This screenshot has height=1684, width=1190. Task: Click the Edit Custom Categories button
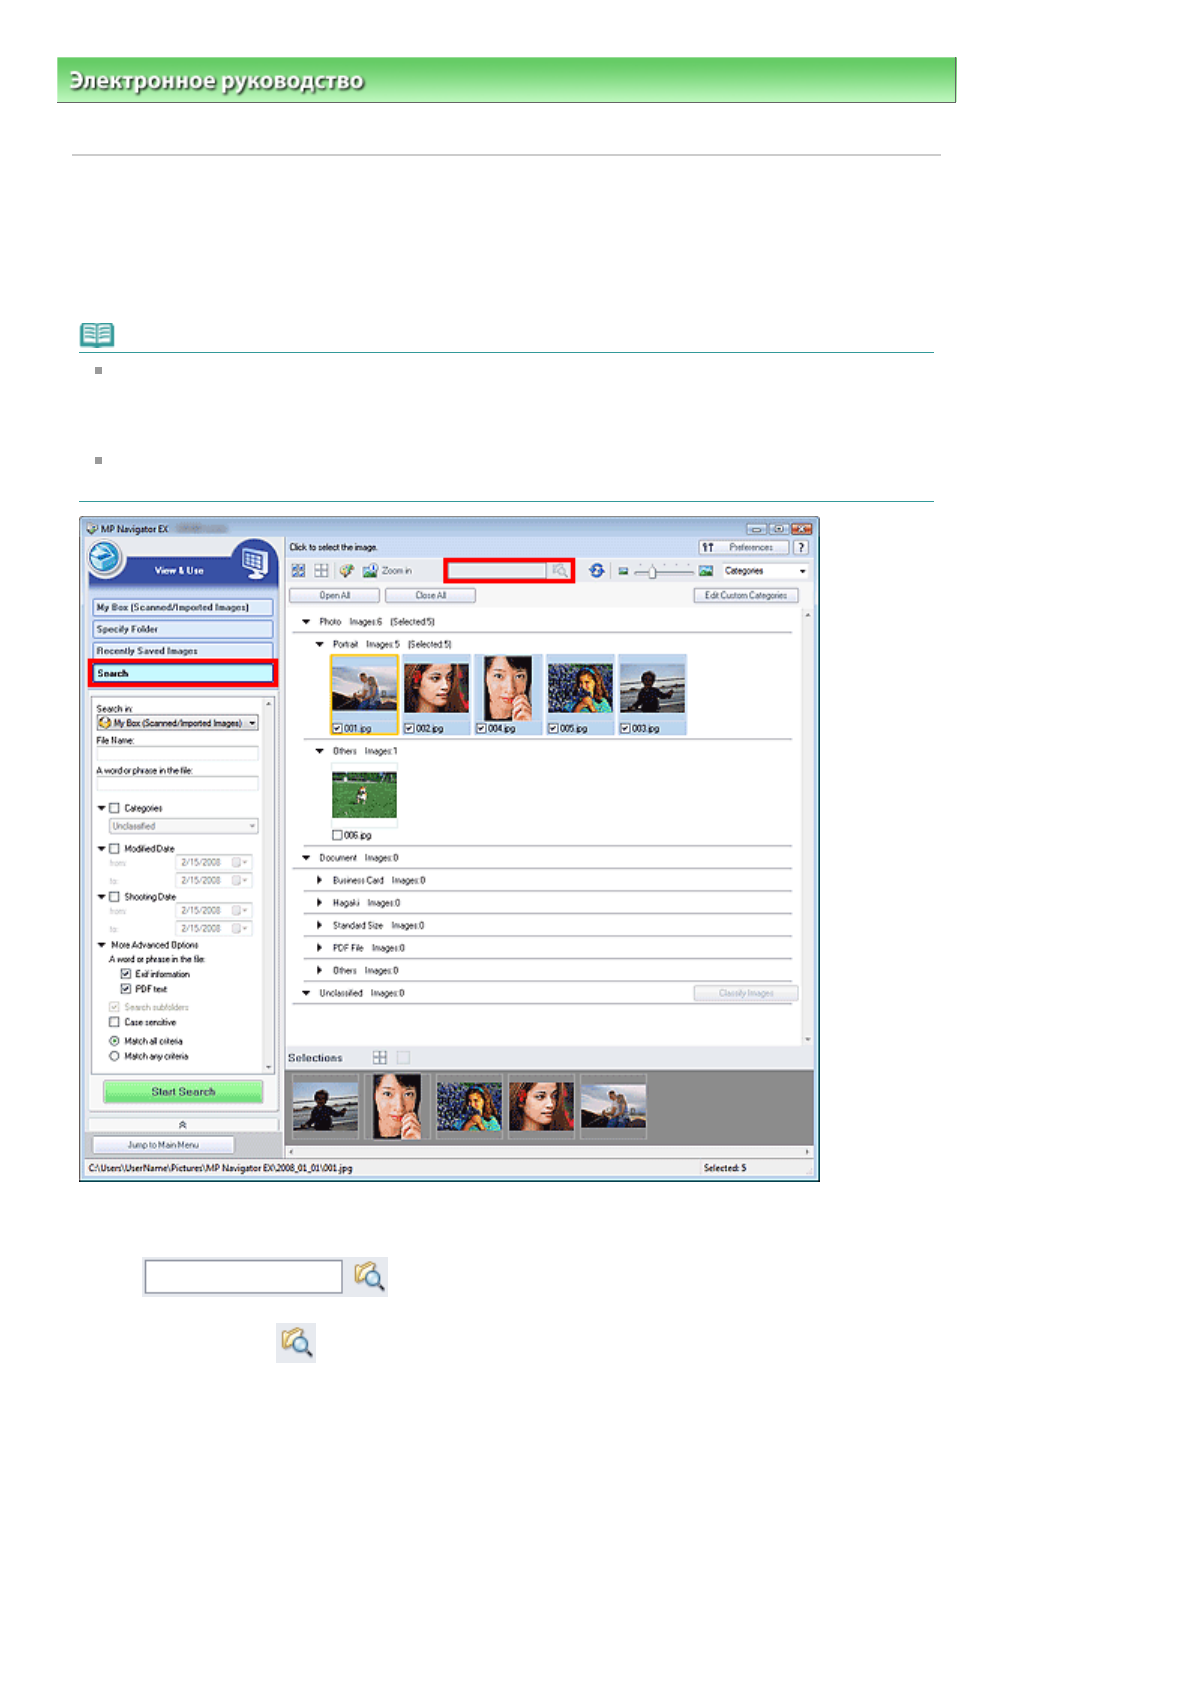point(745,595)
